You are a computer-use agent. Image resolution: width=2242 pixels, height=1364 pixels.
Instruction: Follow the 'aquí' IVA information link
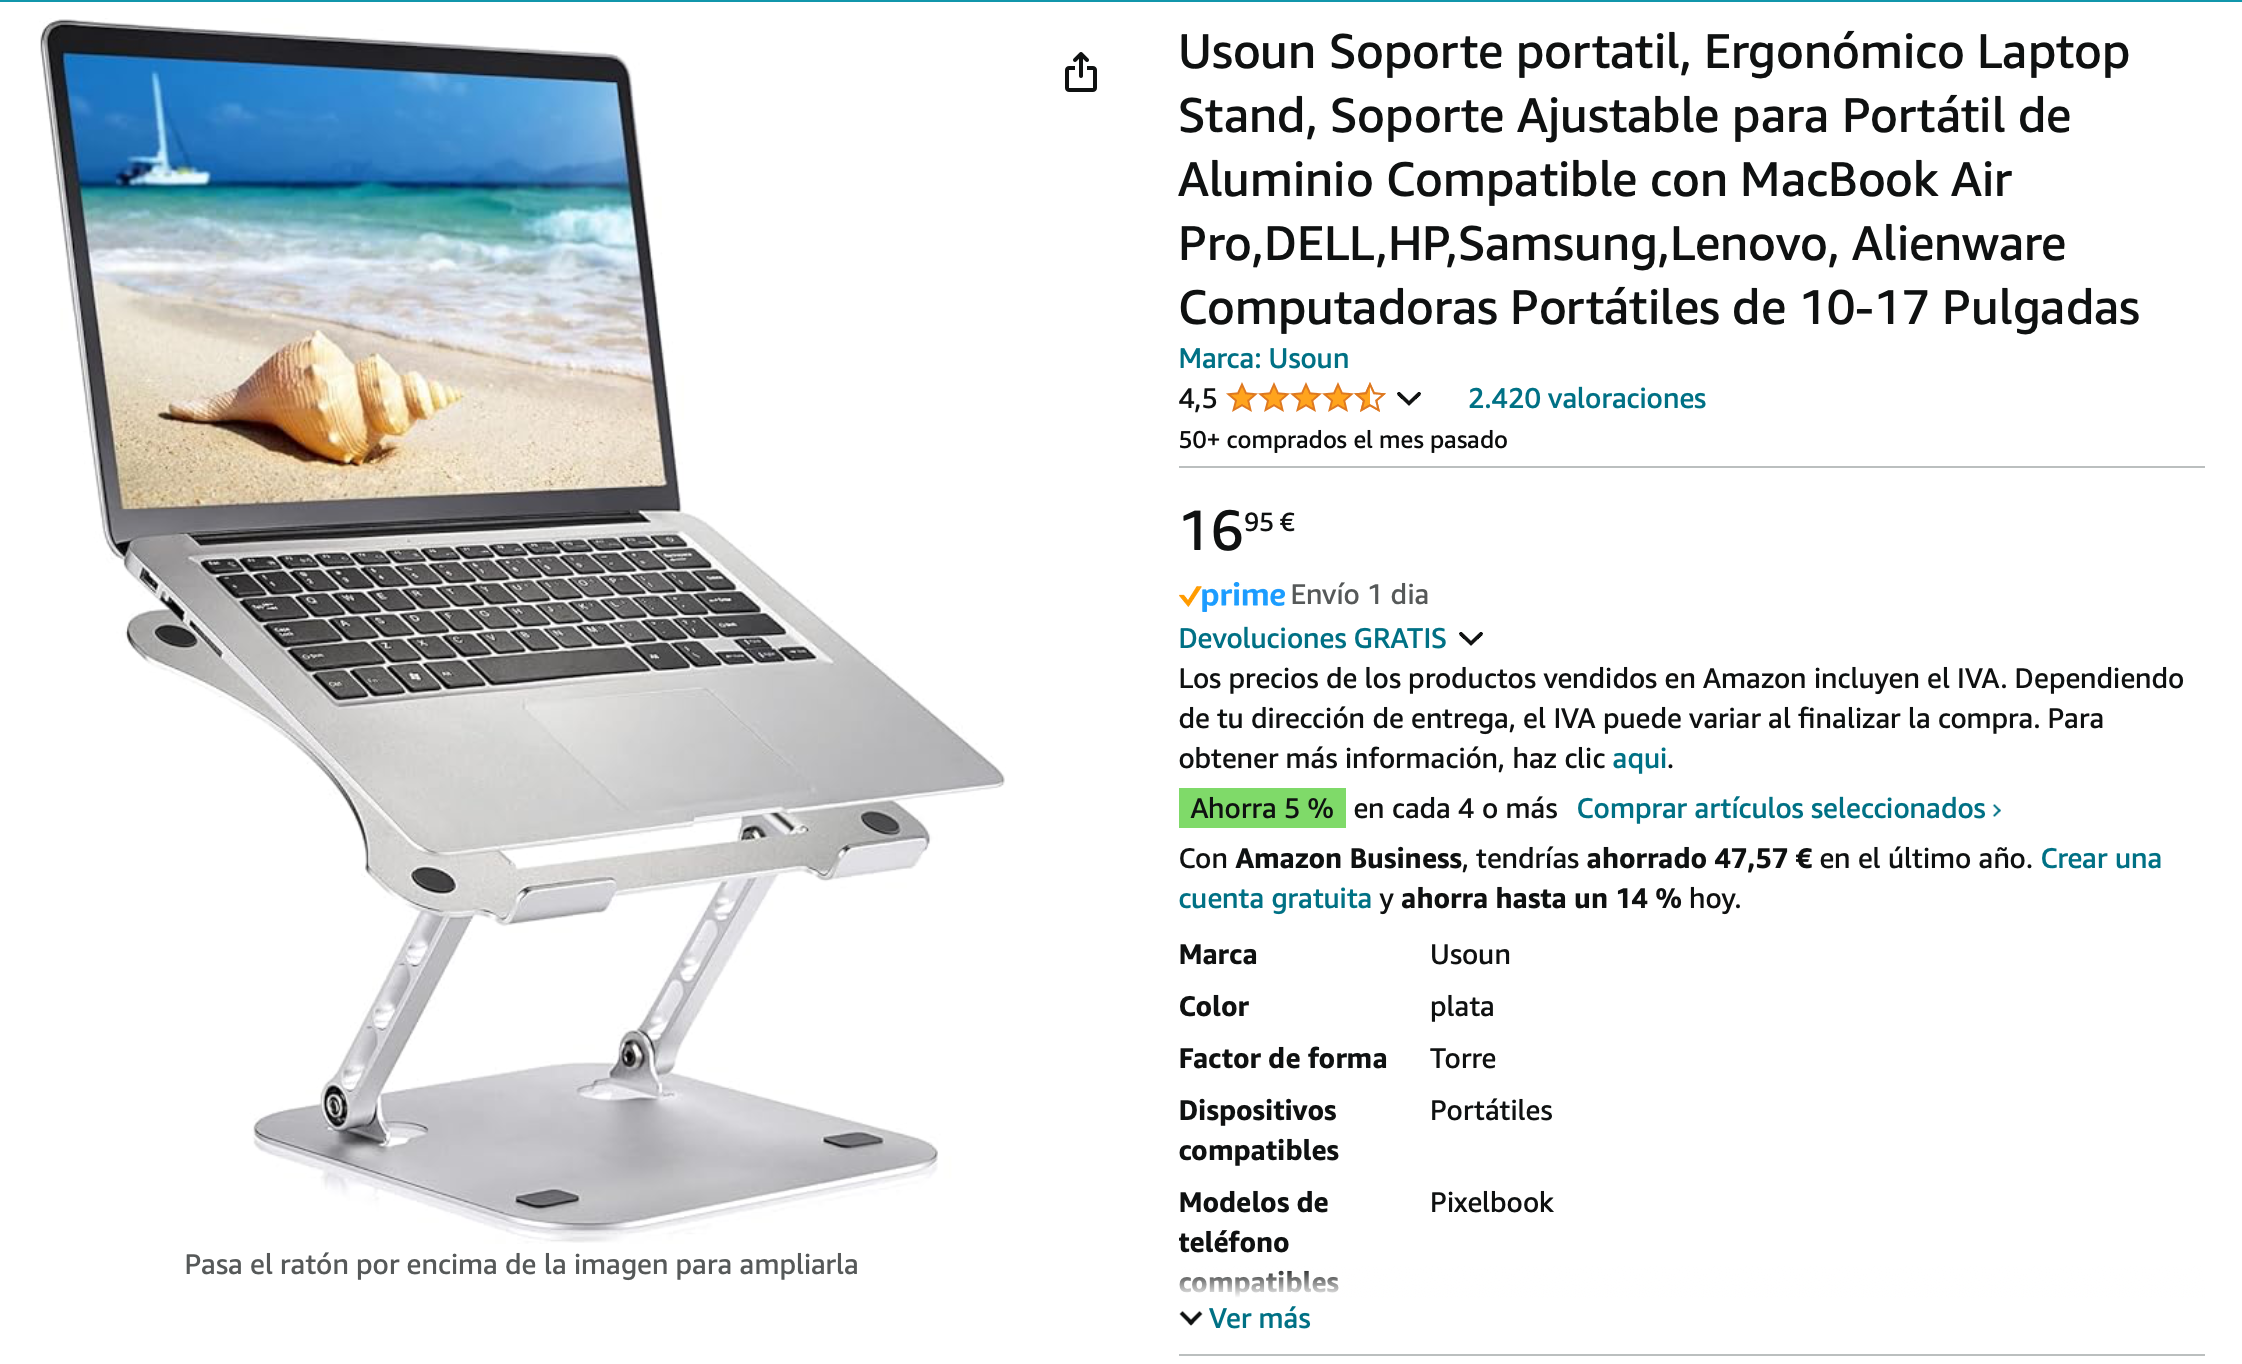pyautogui.click(x=1639, y=758)
